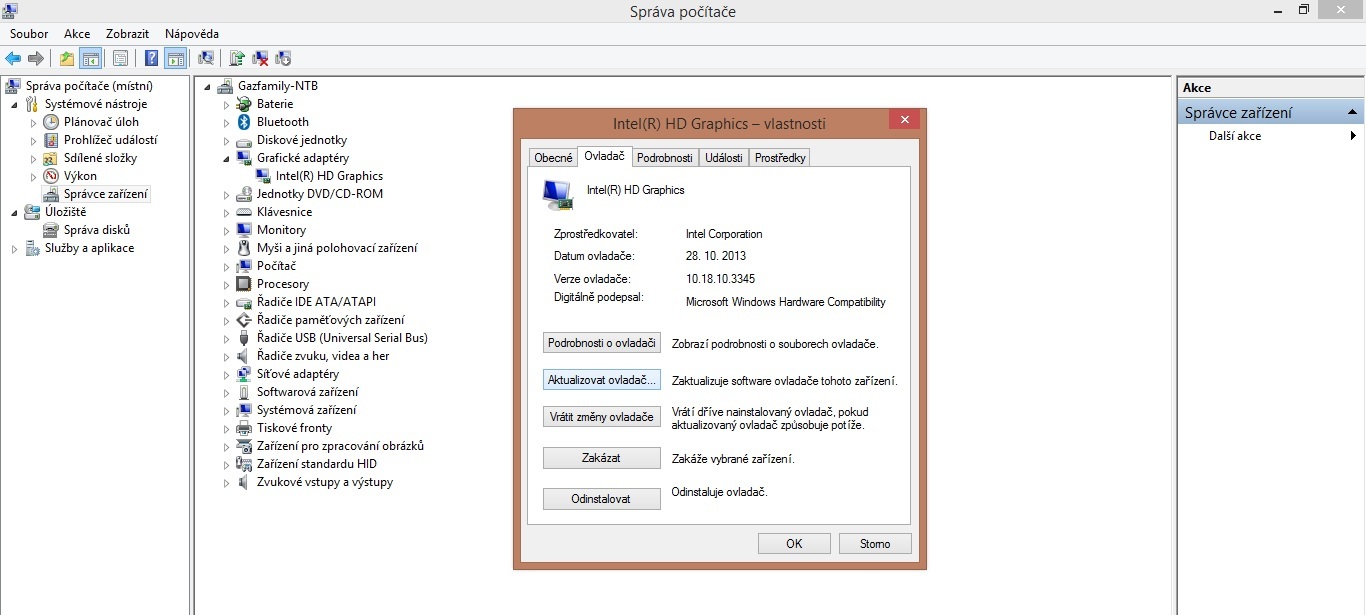Open the Další akce submenu arrow
Image resolution: width=1366 pixels, height=615 pixels.
click(1354, 136)
